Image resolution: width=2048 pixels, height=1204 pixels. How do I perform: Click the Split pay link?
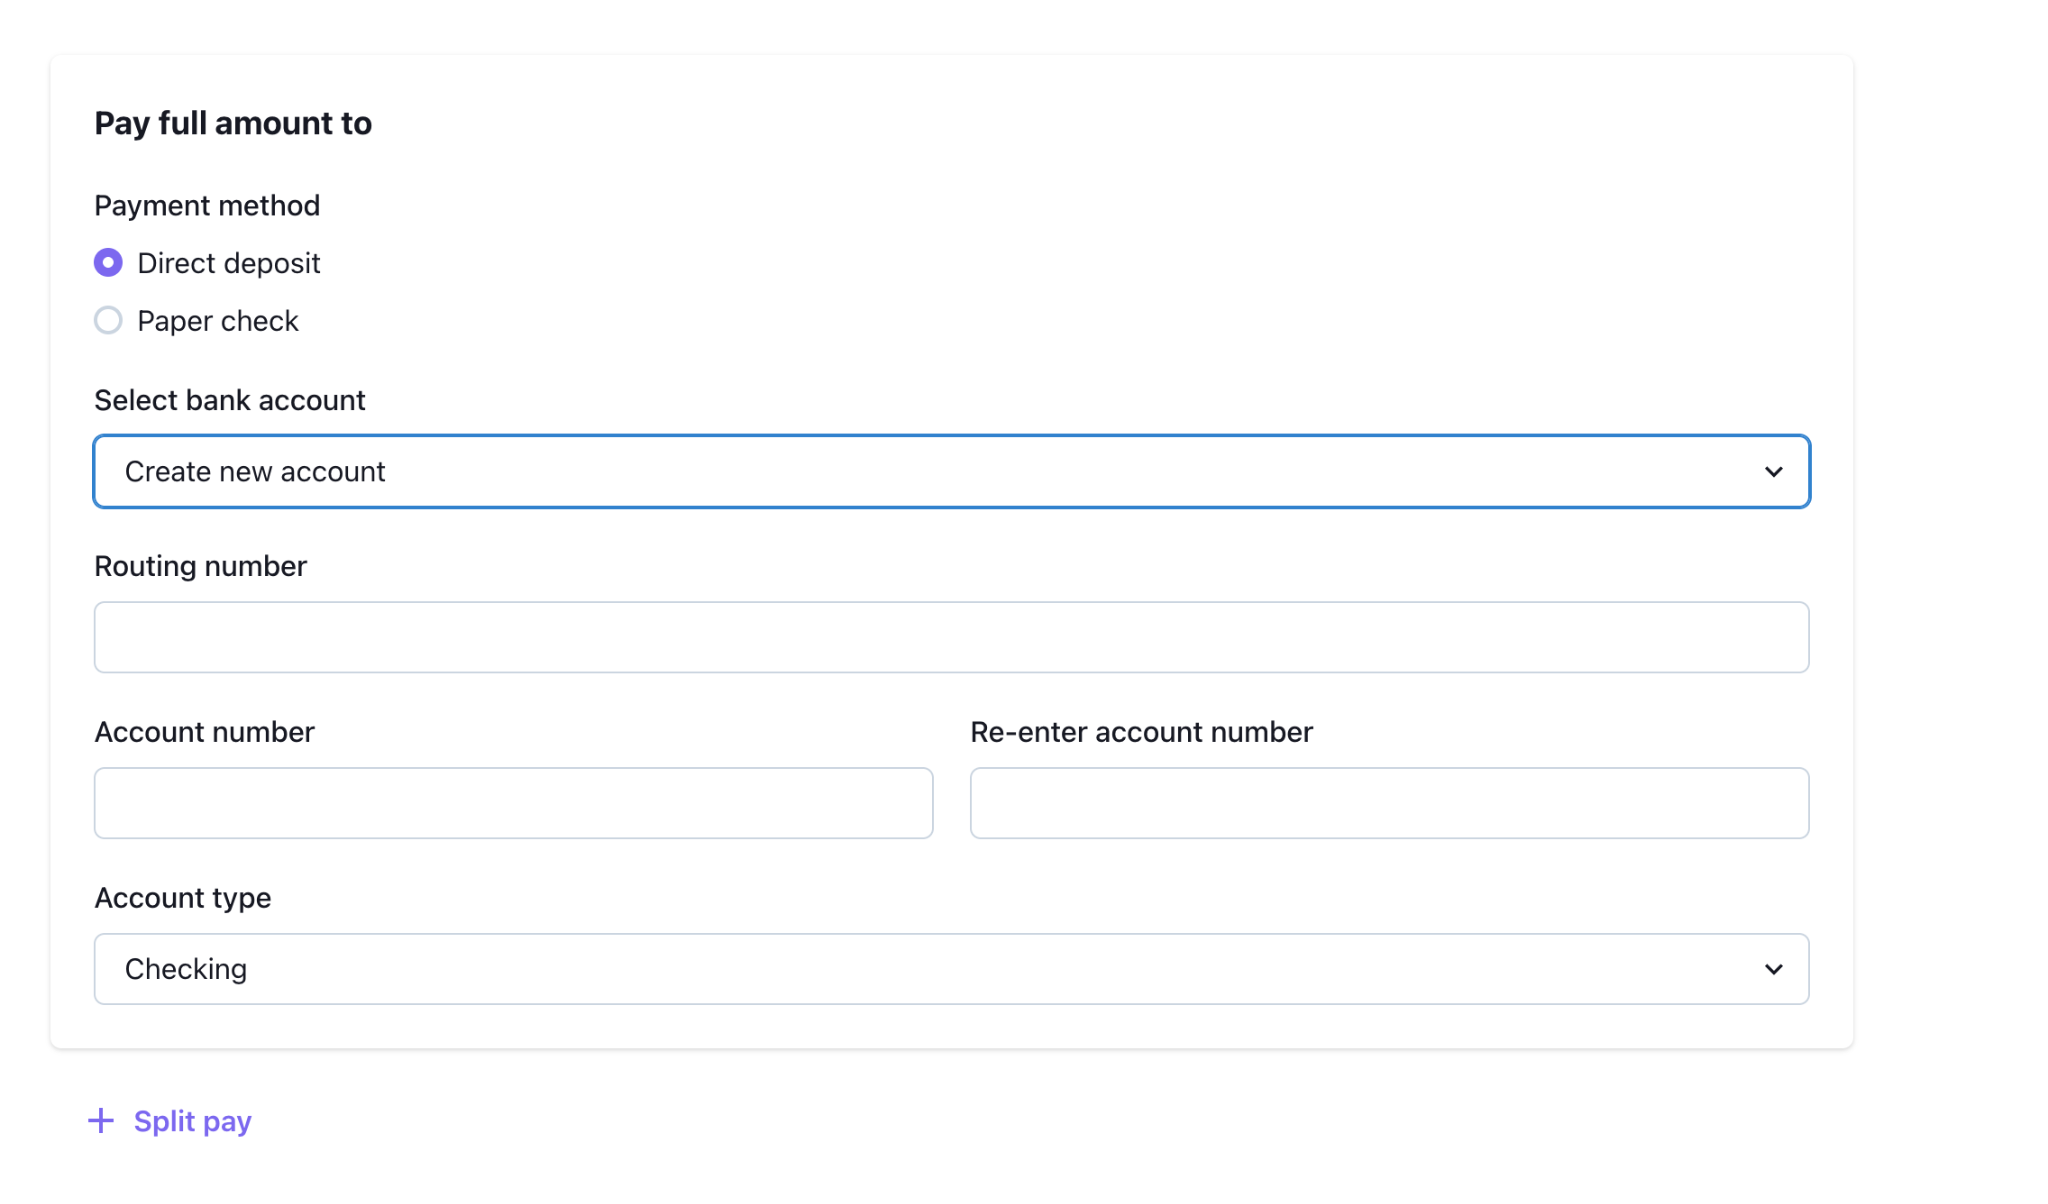pos(192,1121)
